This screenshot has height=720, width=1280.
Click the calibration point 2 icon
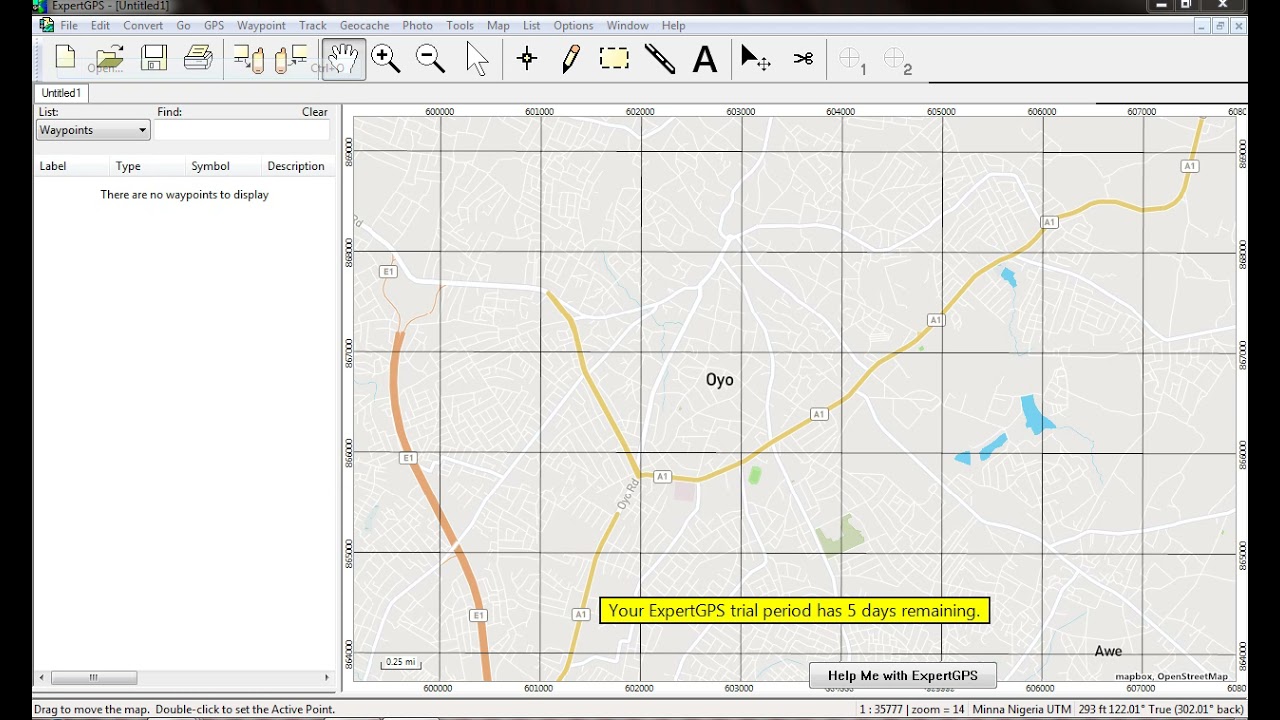(x=897, y=61)
